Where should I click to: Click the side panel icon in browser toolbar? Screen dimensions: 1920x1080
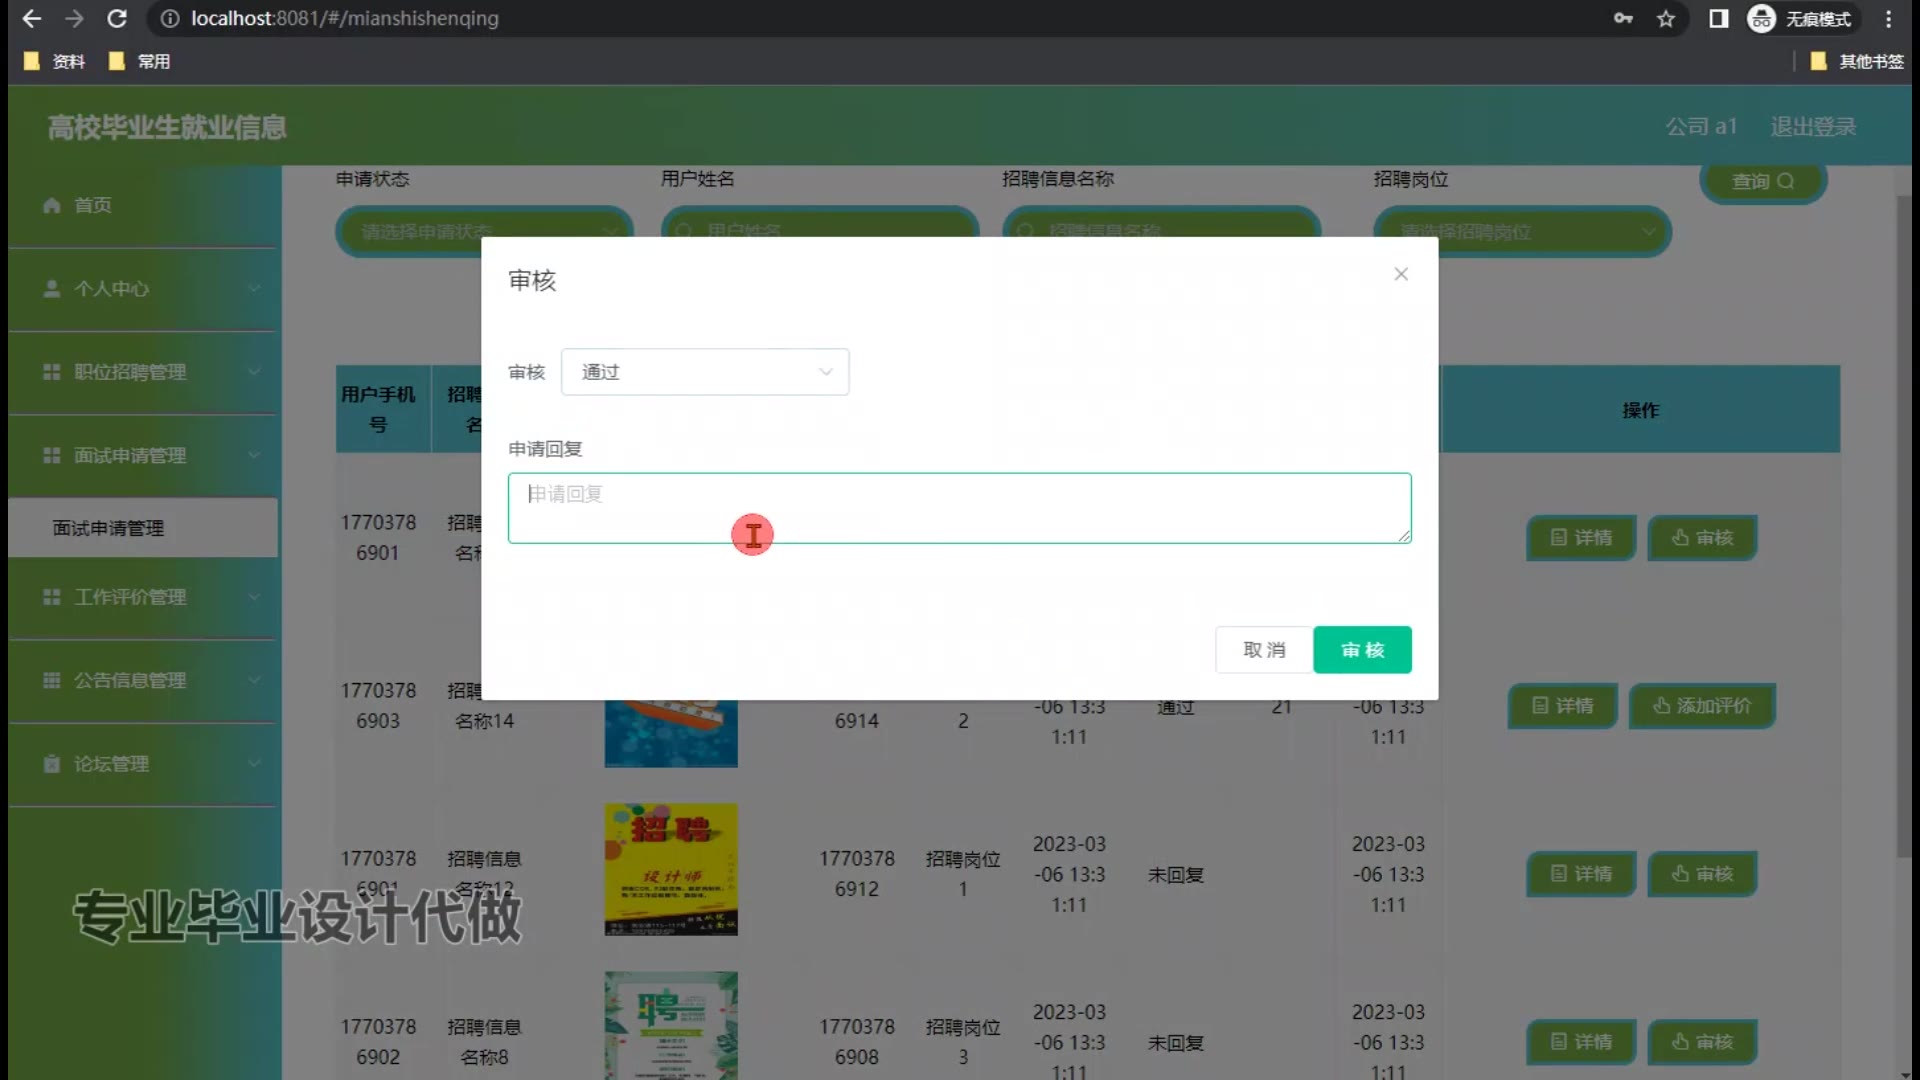click(x=1719, y=18)
